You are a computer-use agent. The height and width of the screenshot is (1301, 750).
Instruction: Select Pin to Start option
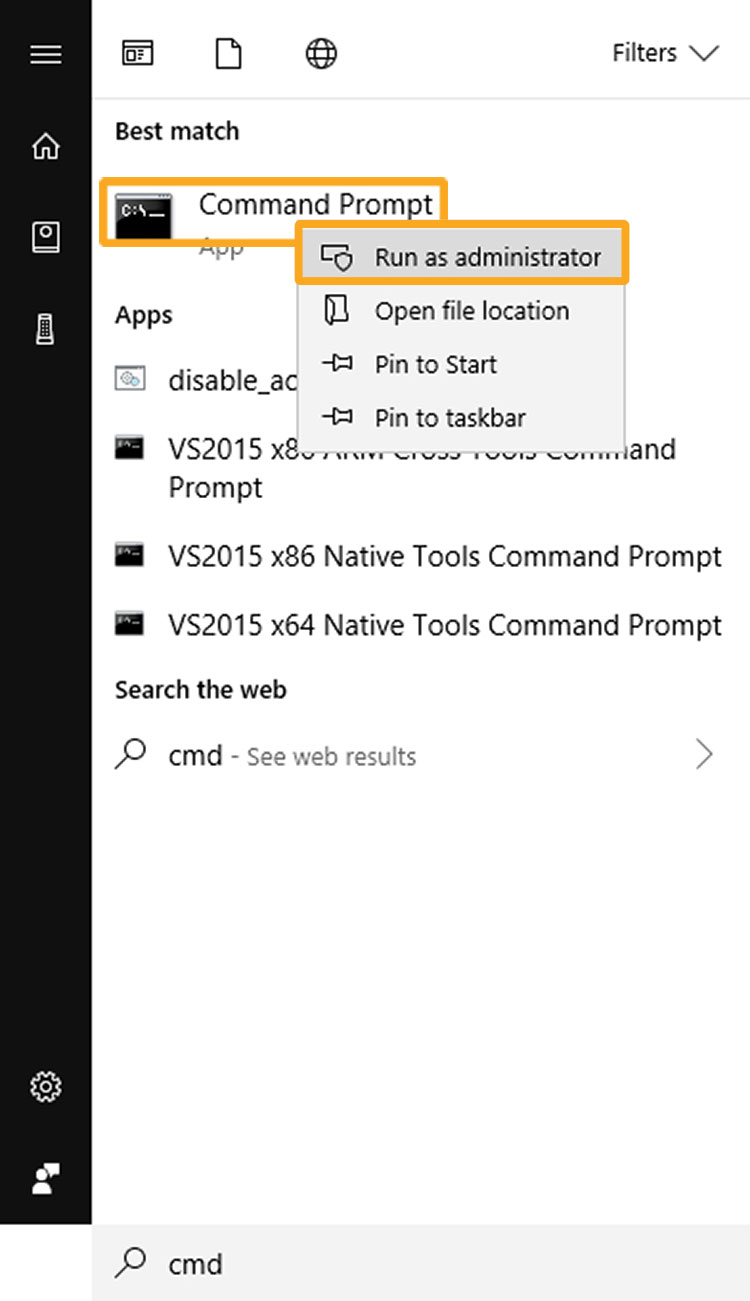[435, 365]
